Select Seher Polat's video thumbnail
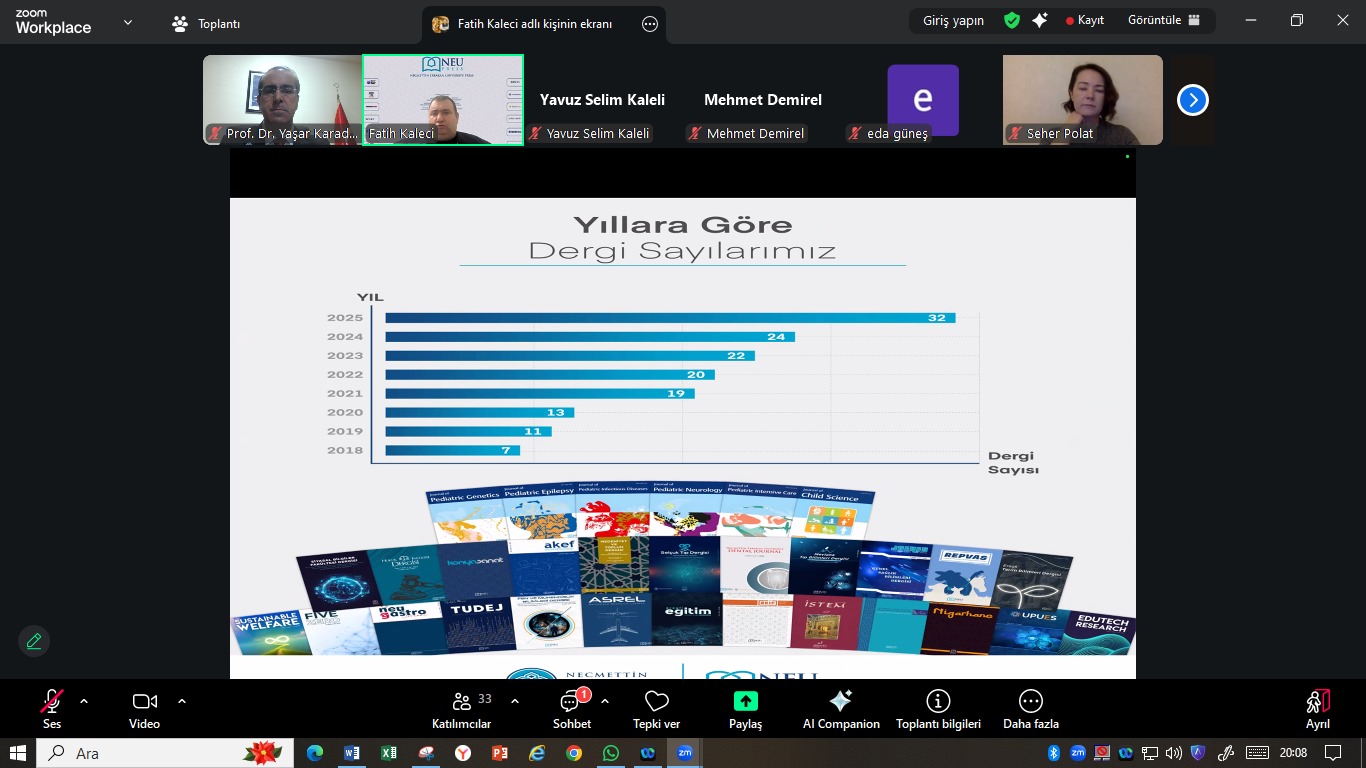This screenshot has width=1366, height=768. click(1082, 99)
